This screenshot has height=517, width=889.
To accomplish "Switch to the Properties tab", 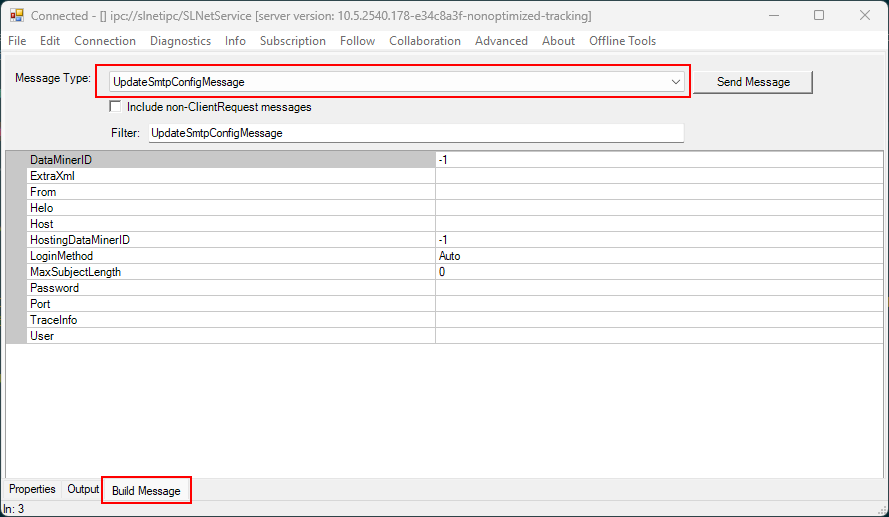I will coord(32,489).
